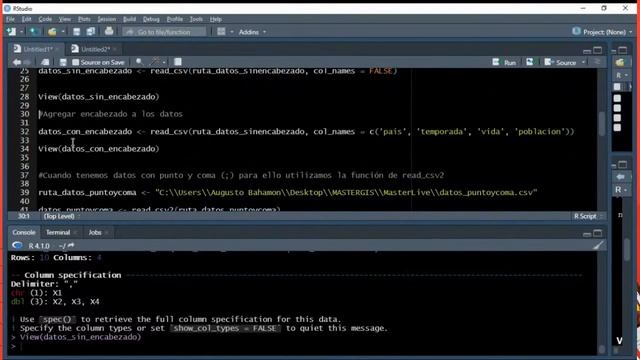640x360 pixels.
Task: Open the panes layout dropdown arrow
Action: coord(232,32)
